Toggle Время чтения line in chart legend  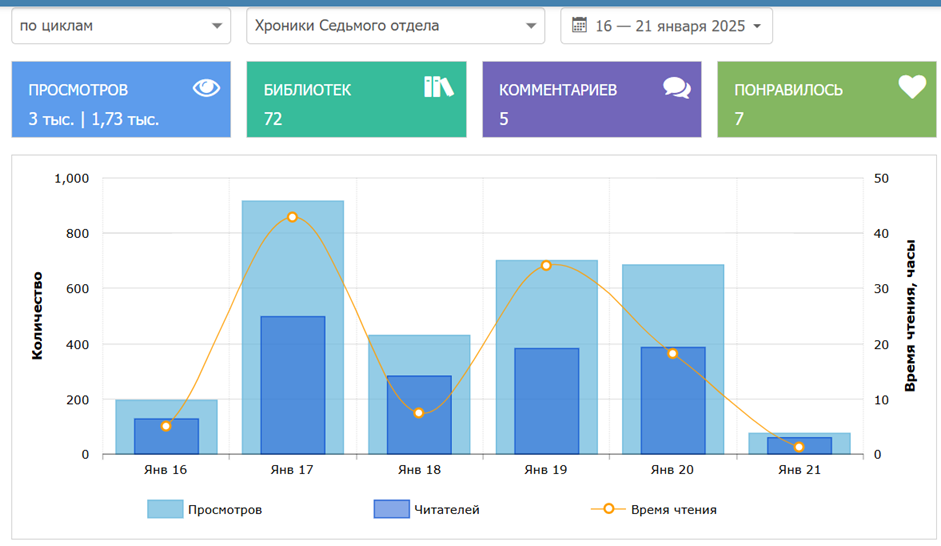coord(673,509)
